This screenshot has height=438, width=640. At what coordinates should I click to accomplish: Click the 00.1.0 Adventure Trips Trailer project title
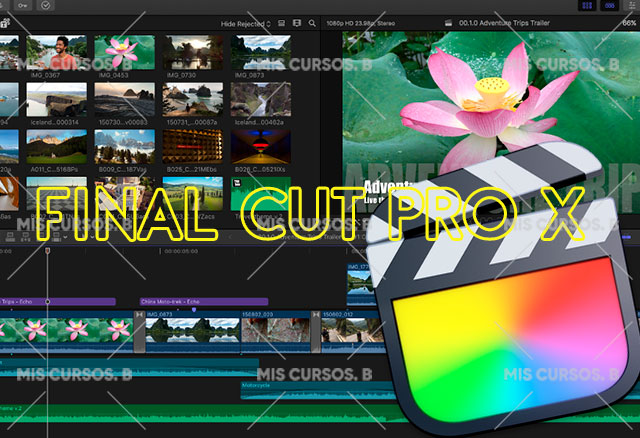(x=528, y=23)
